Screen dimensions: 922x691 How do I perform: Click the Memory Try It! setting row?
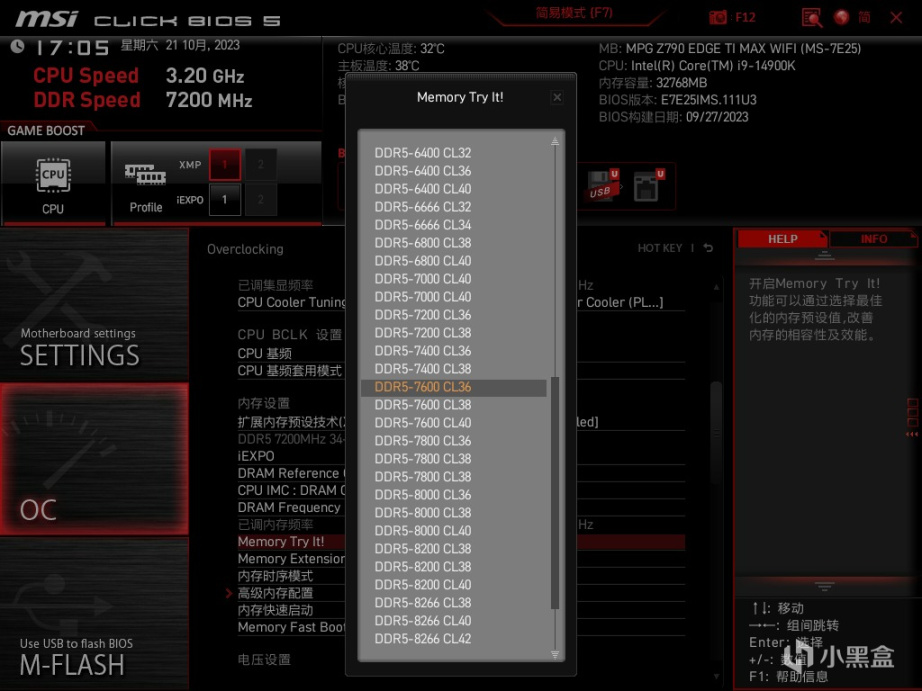pyautogui.click(x=291, y=542)
